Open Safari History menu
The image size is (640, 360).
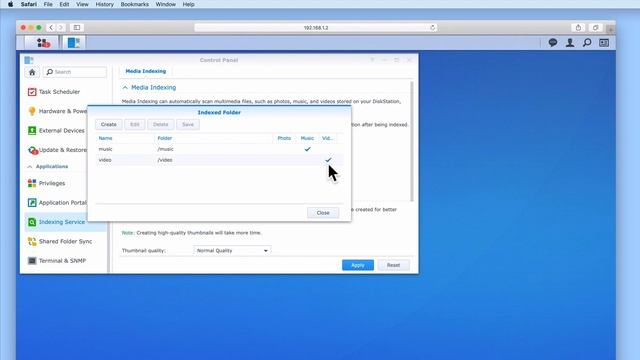tap(104, 4)
